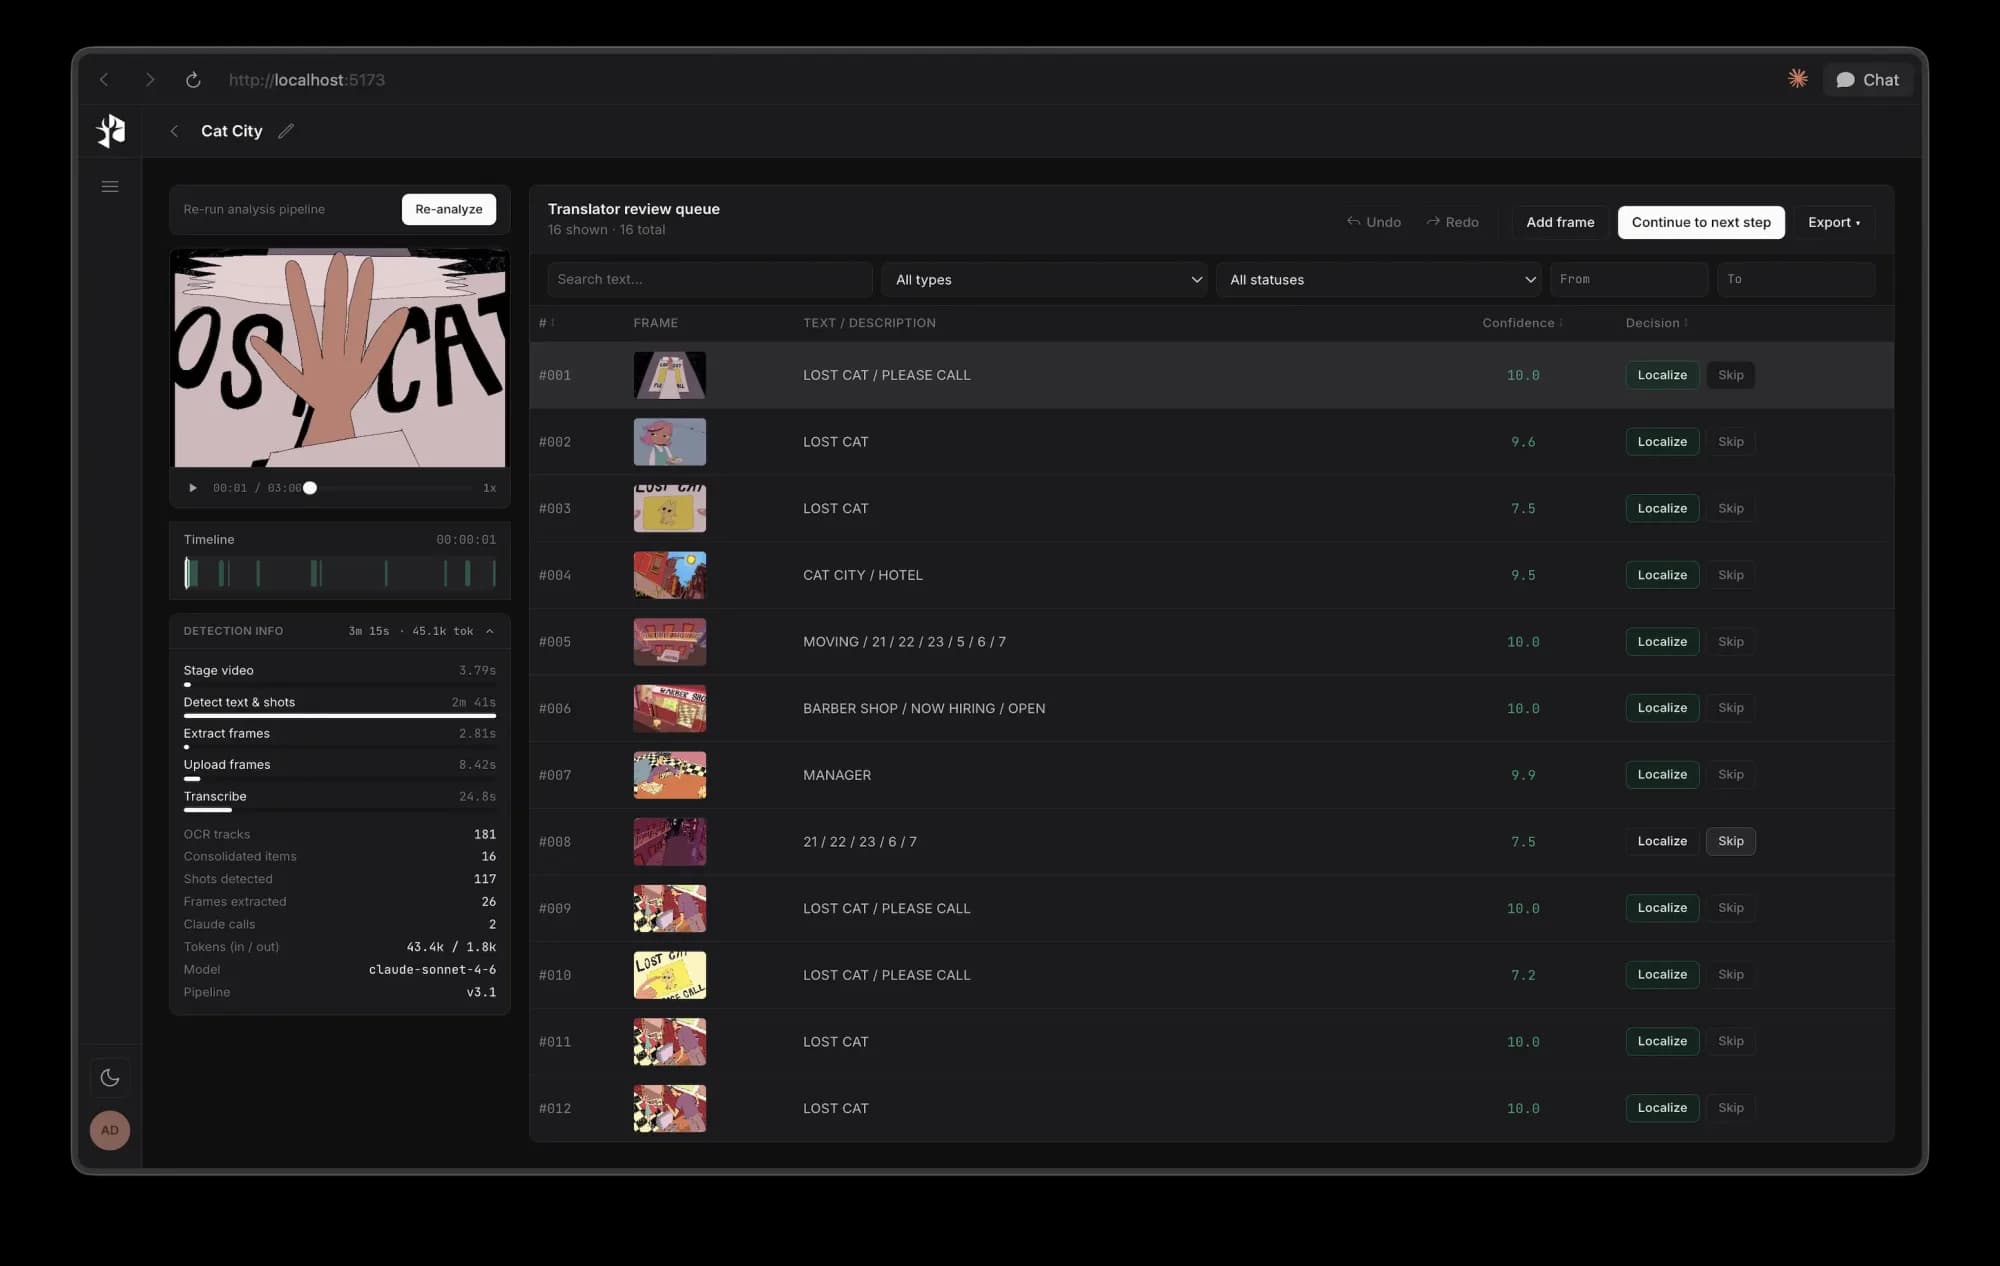Open the All statuses filter dropdown

[x=1379, y=280]
